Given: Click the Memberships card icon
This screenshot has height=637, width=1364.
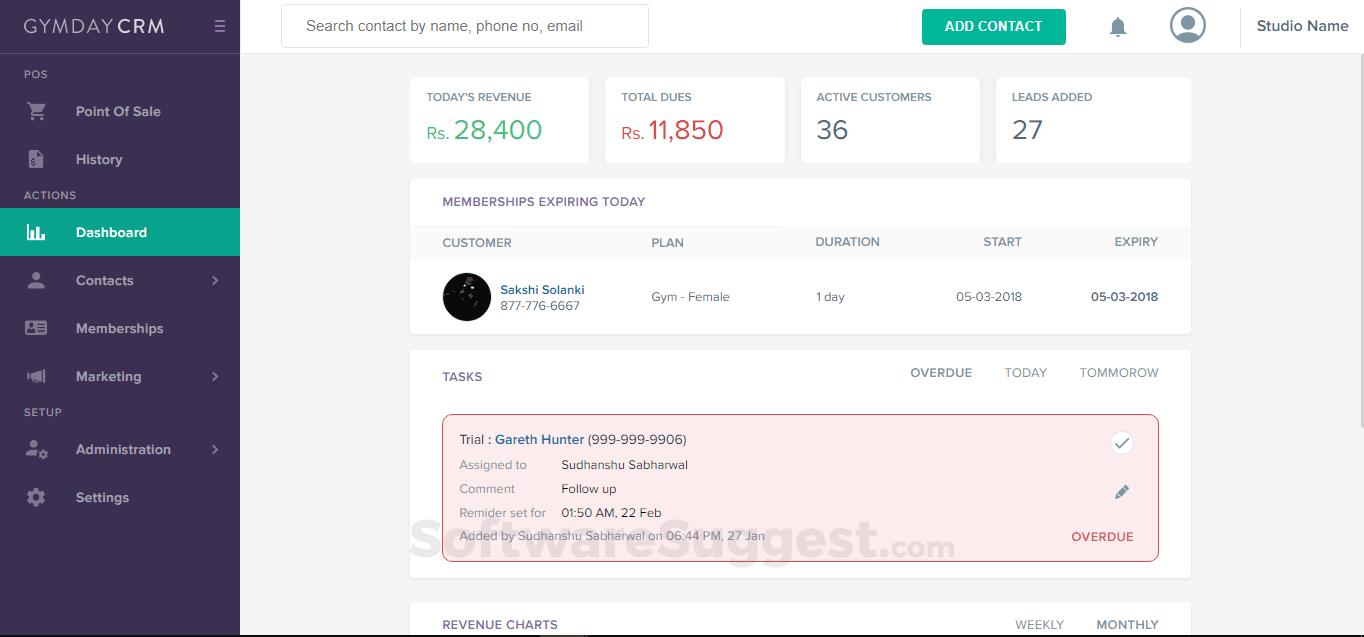Looking at the screenshot, I should (36, 328).
